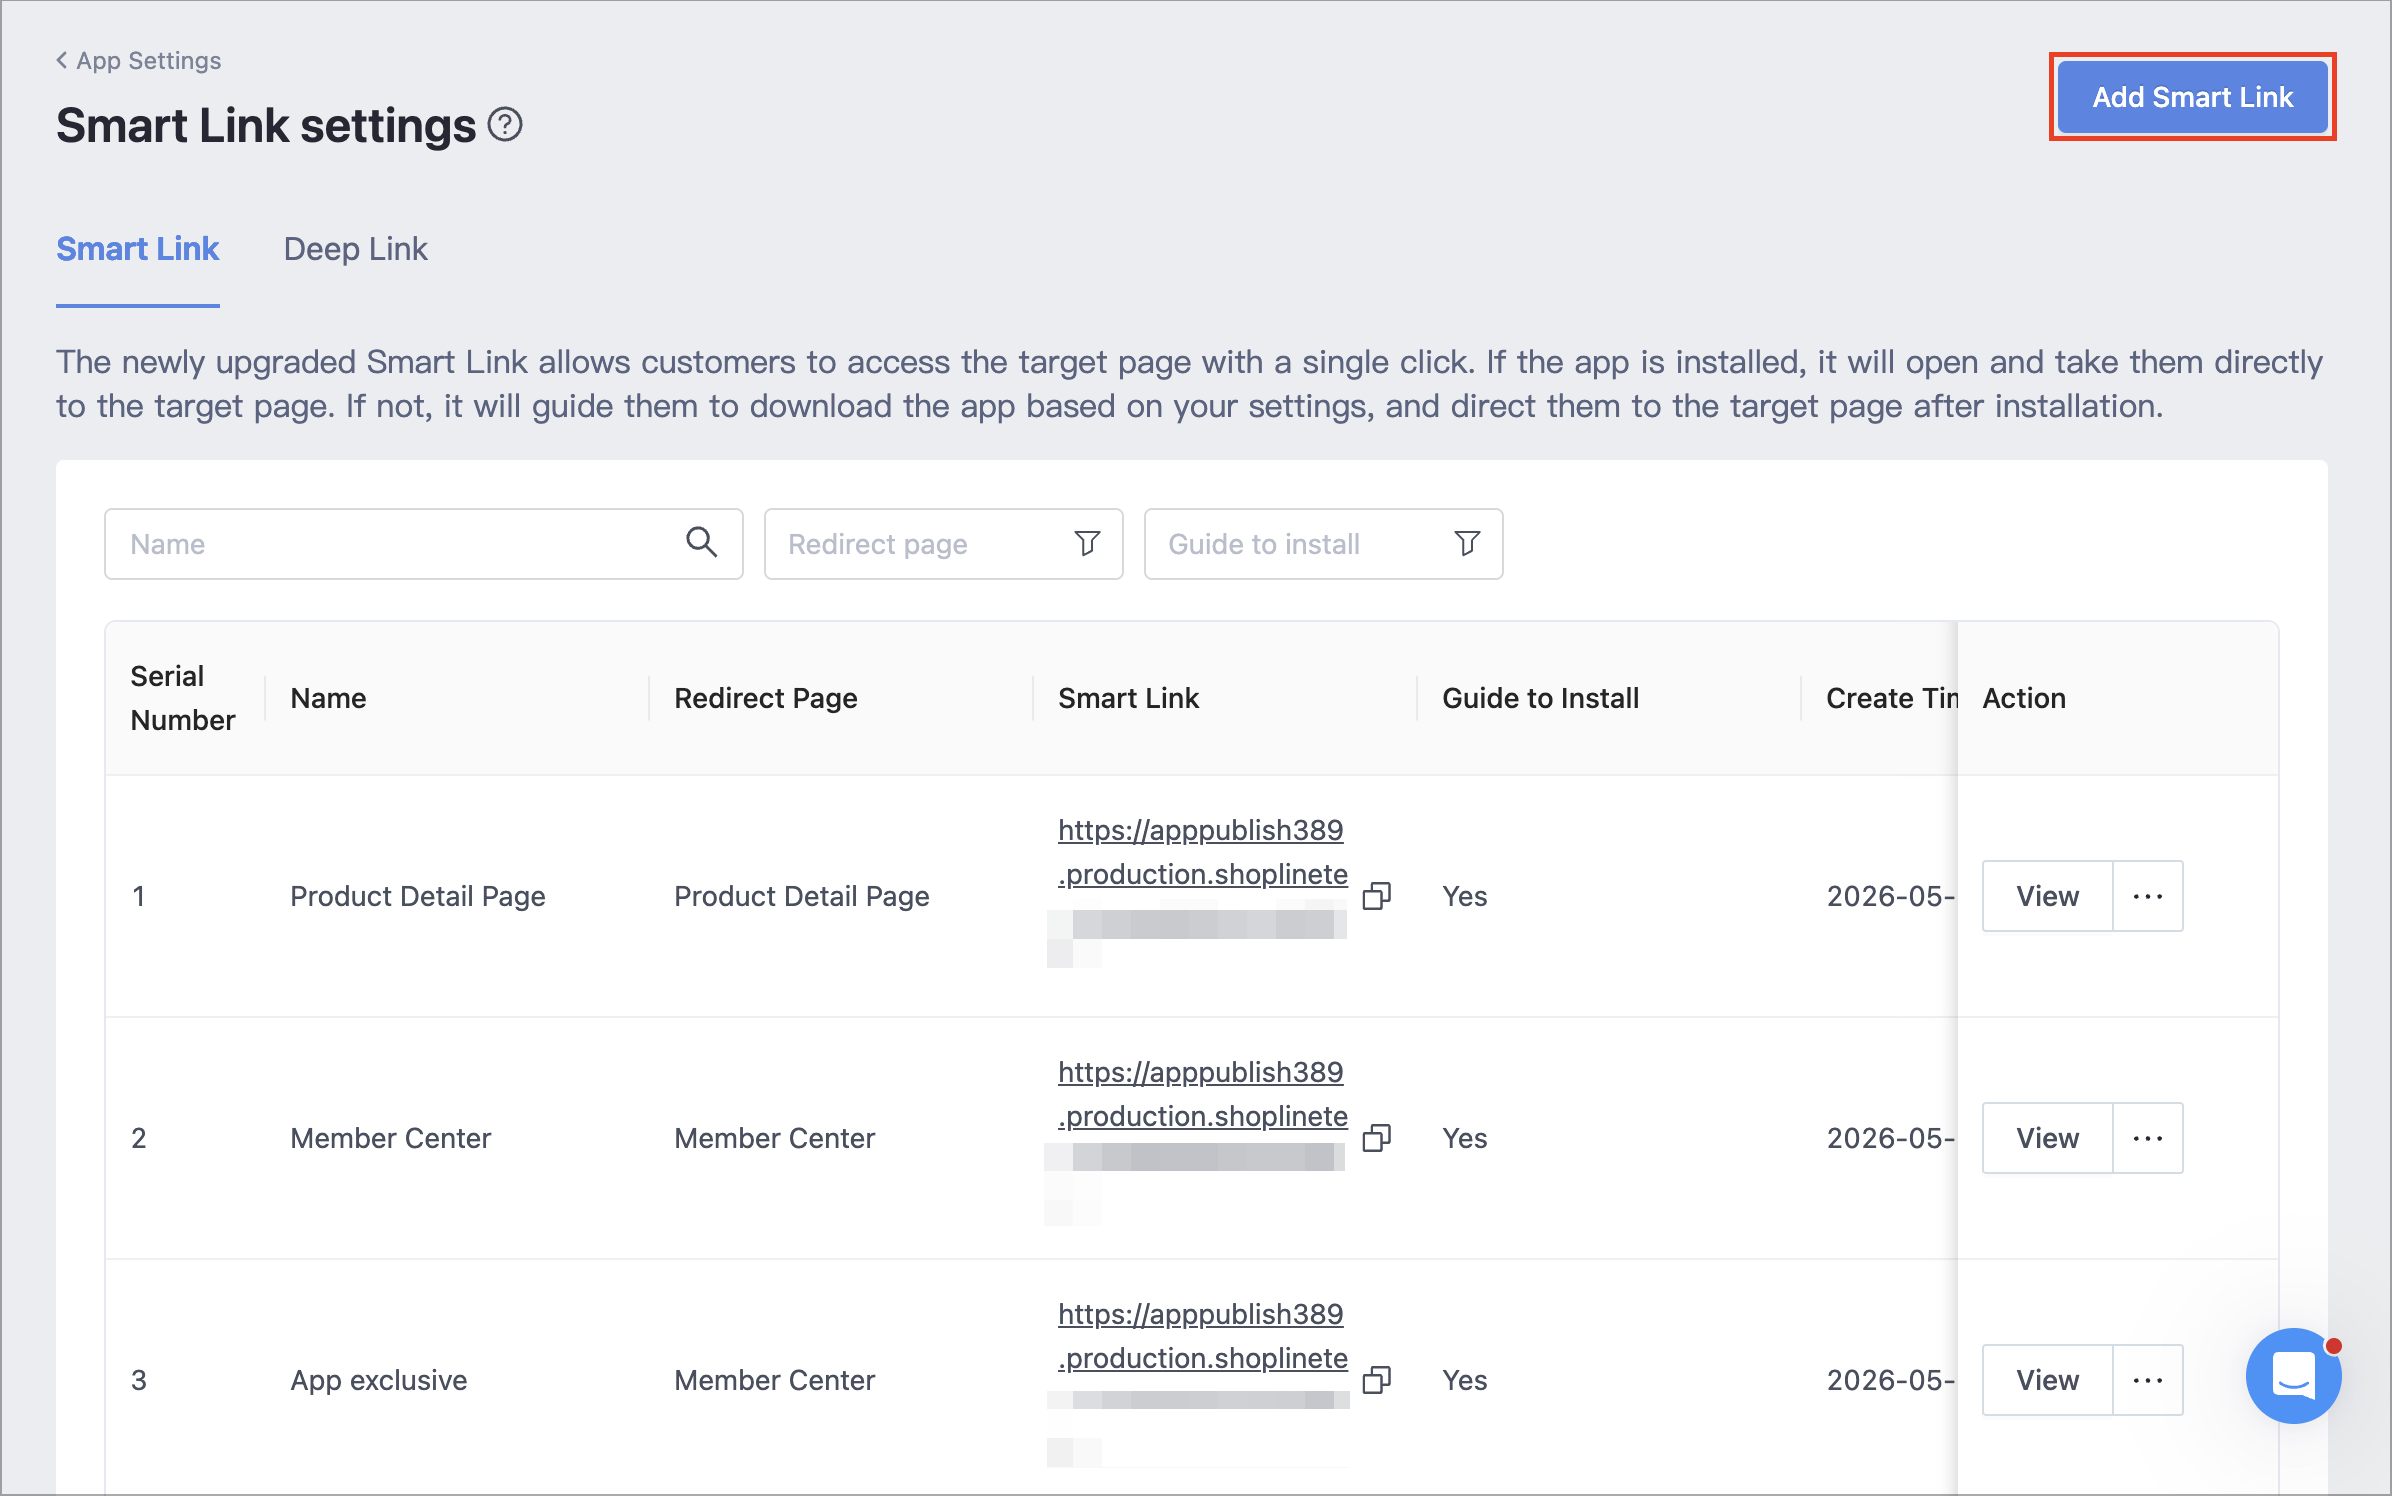Click the Add Smart Link button
The image size is (2392, 1496).
(2192, 97)
